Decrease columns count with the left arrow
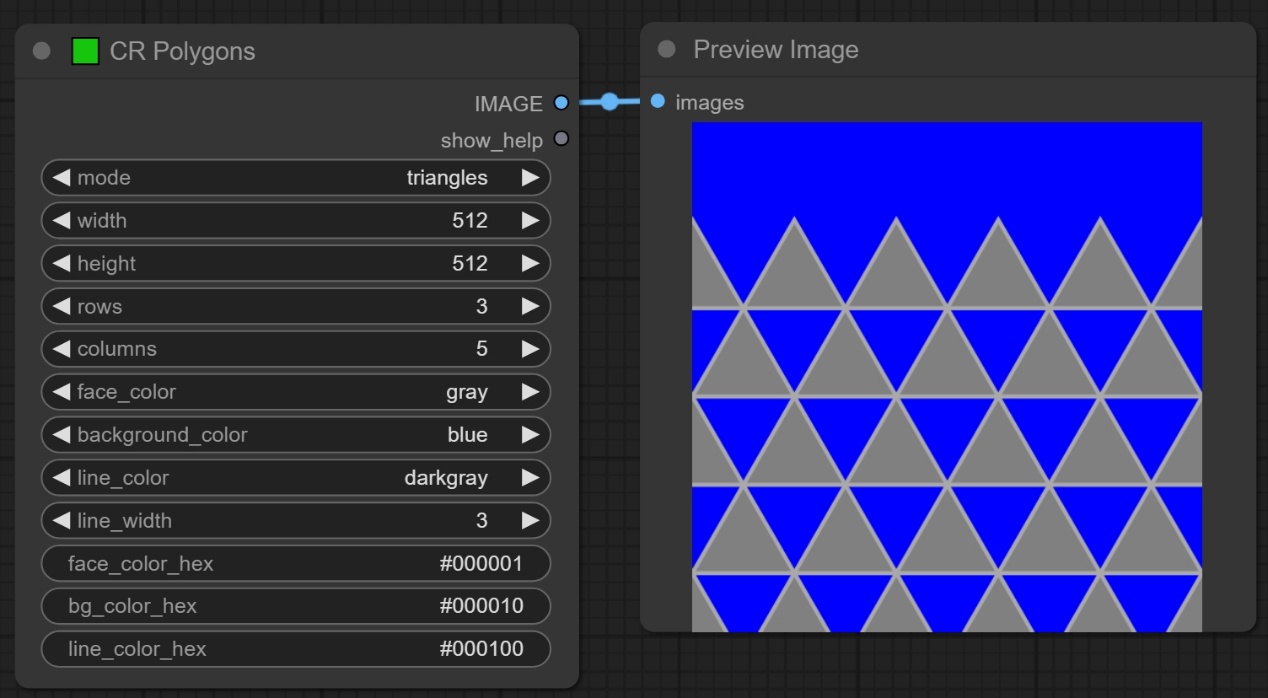The width and height of the screenshot is (1268, 698). pos(61,349)
